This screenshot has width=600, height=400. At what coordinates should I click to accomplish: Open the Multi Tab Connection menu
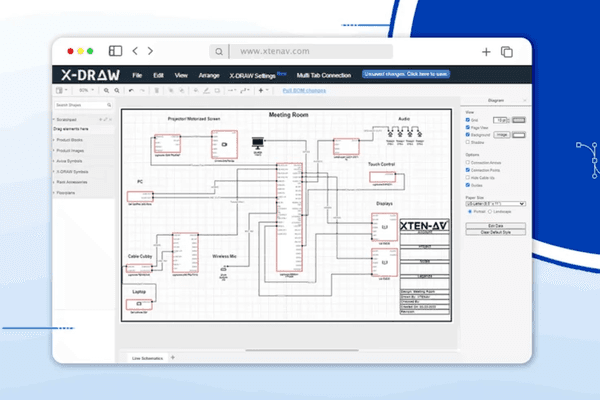tap(324, 75)
